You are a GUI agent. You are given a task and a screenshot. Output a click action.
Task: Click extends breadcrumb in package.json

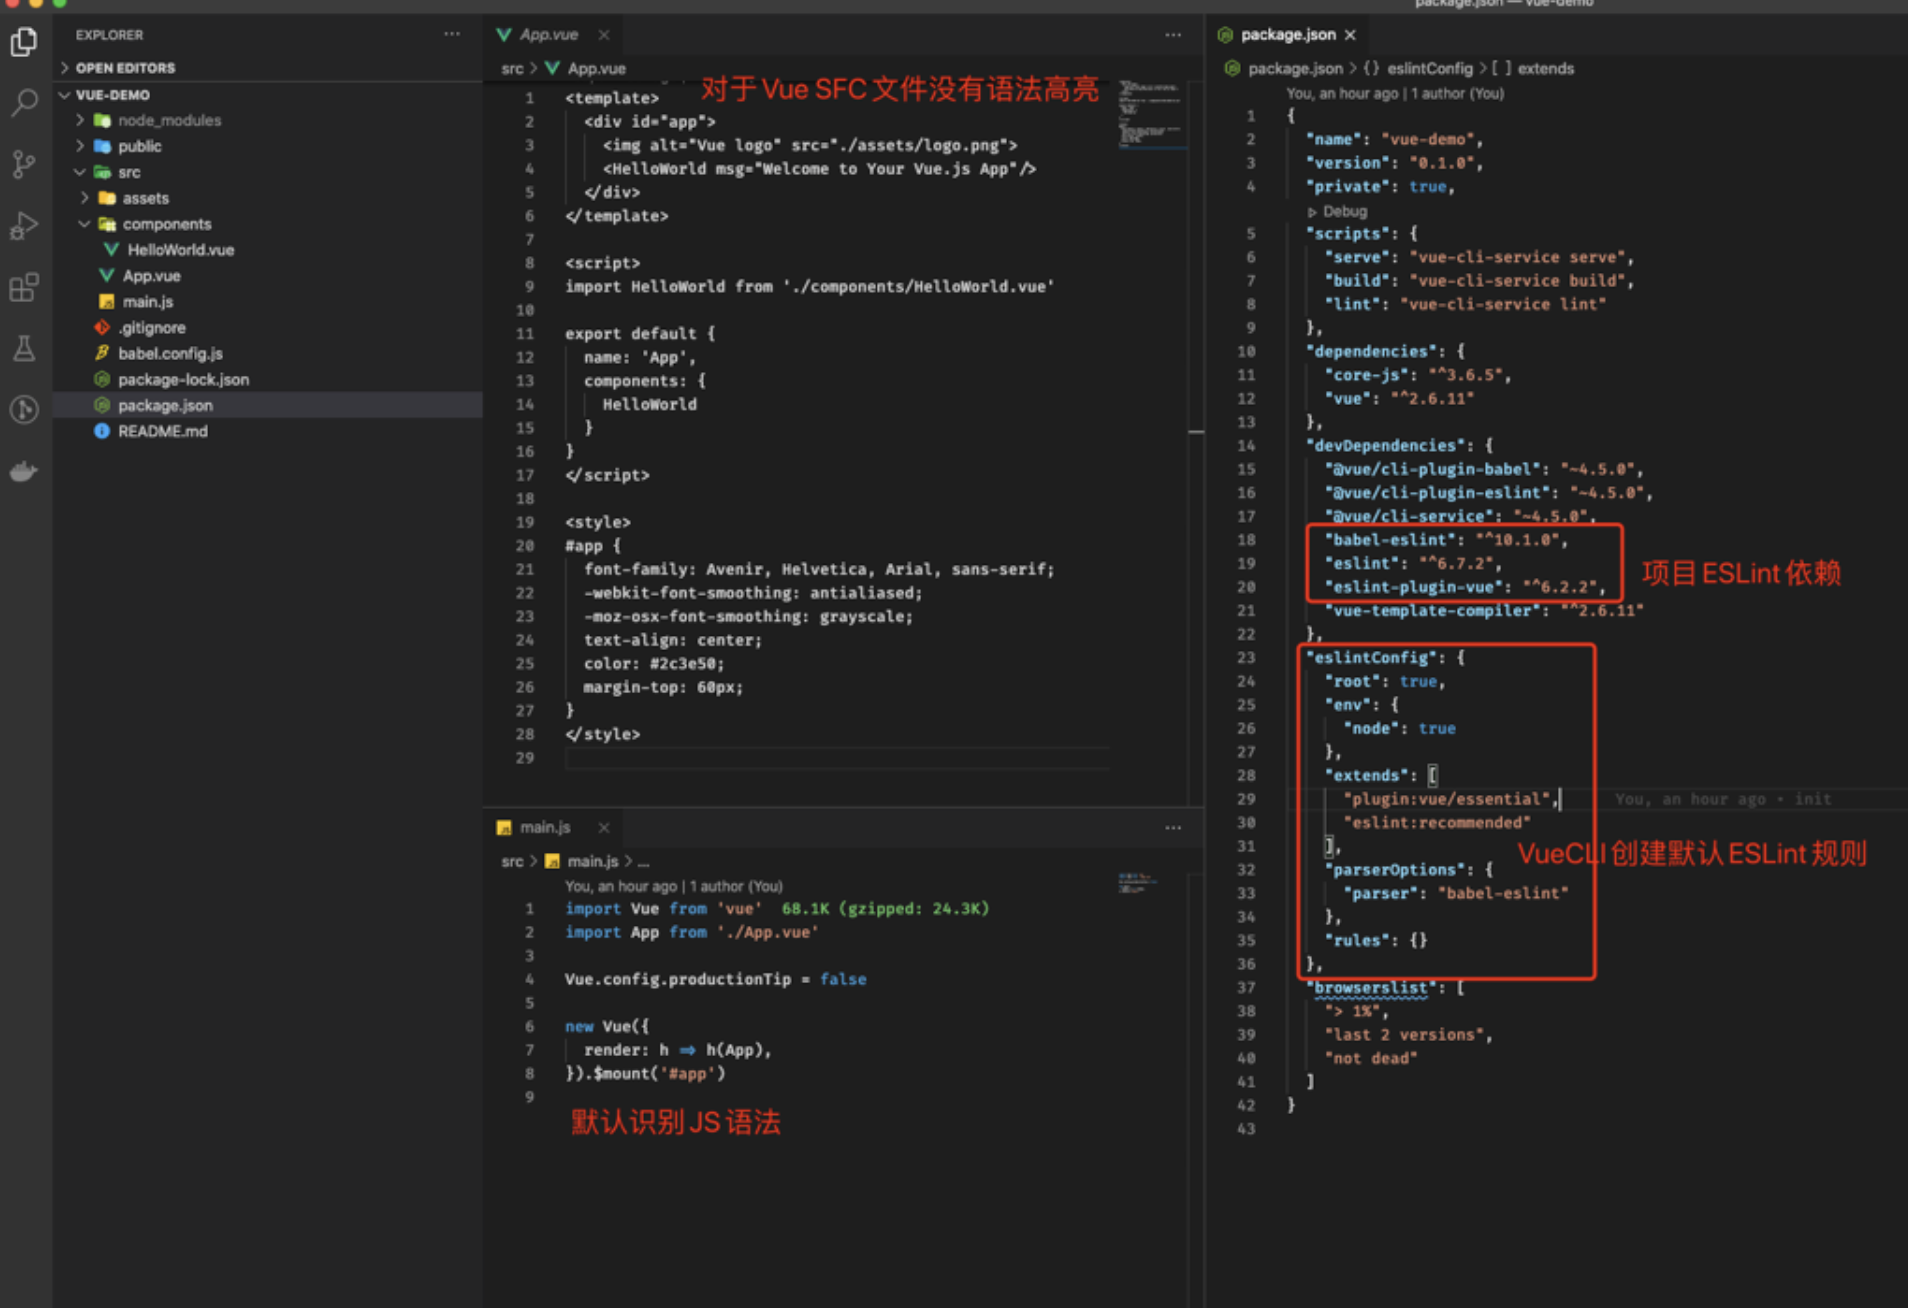pos(1546,68)
